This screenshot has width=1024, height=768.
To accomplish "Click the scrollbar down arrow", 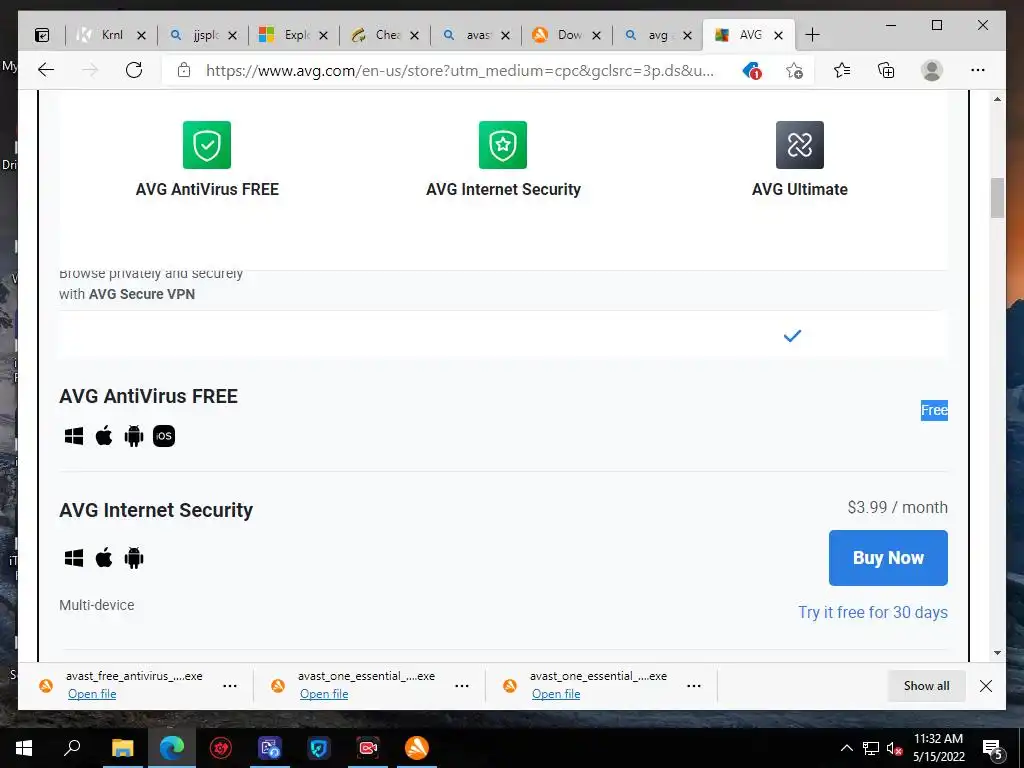I will pyautogui.click(x=997, y=653).
